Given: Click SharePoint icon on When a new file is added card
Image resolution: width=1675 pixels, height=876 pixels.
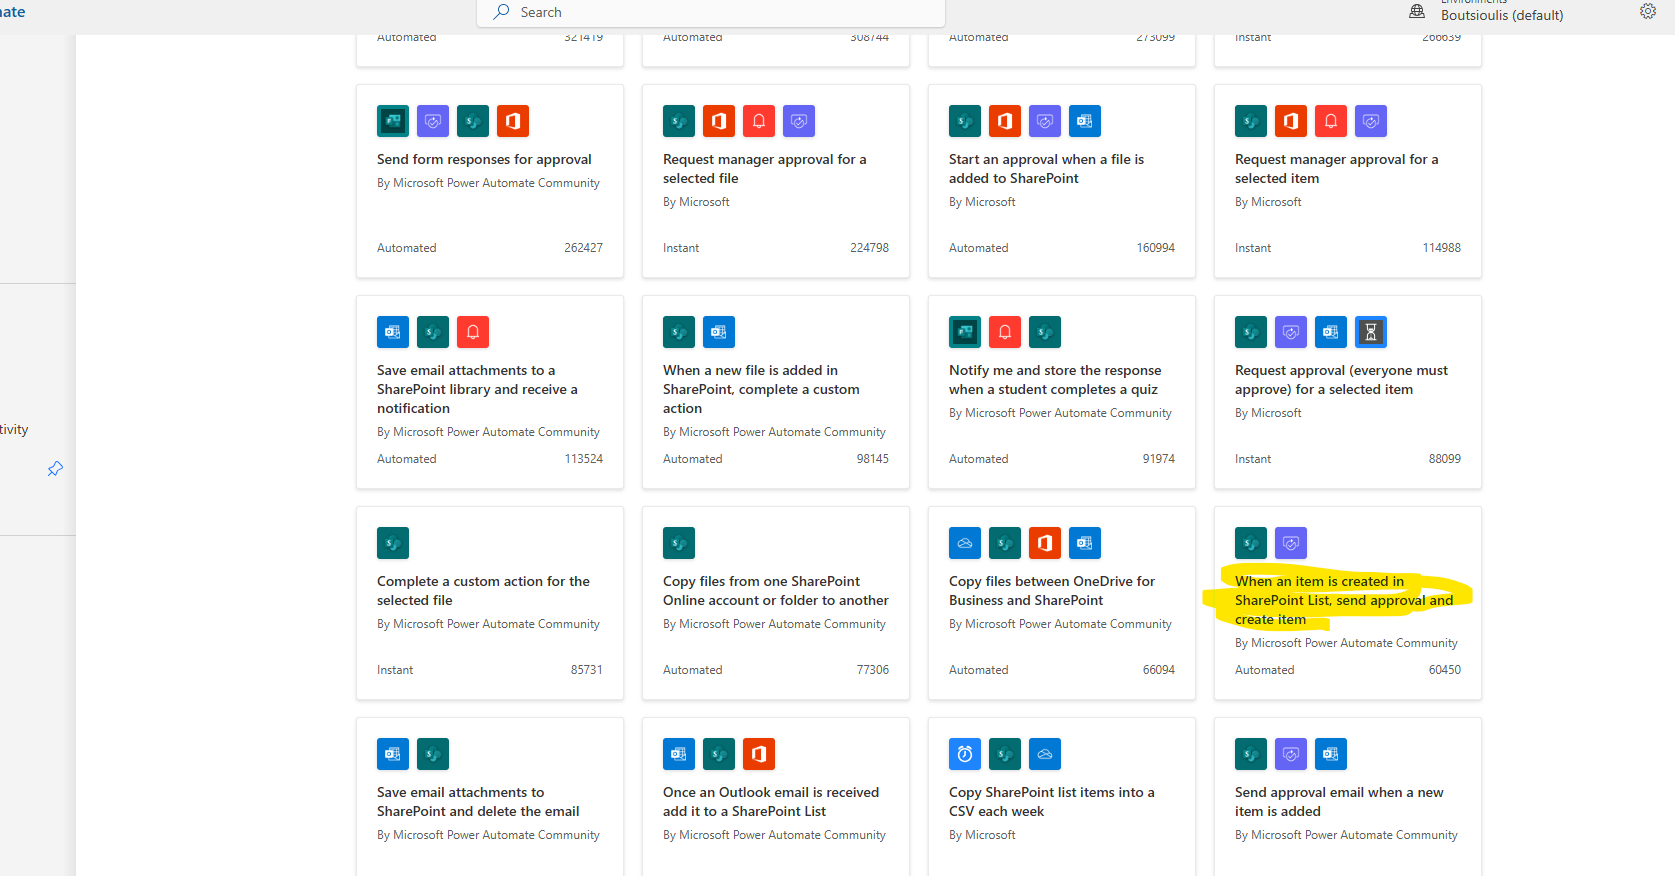Looking at the screenshot, I should pos(679,332).
